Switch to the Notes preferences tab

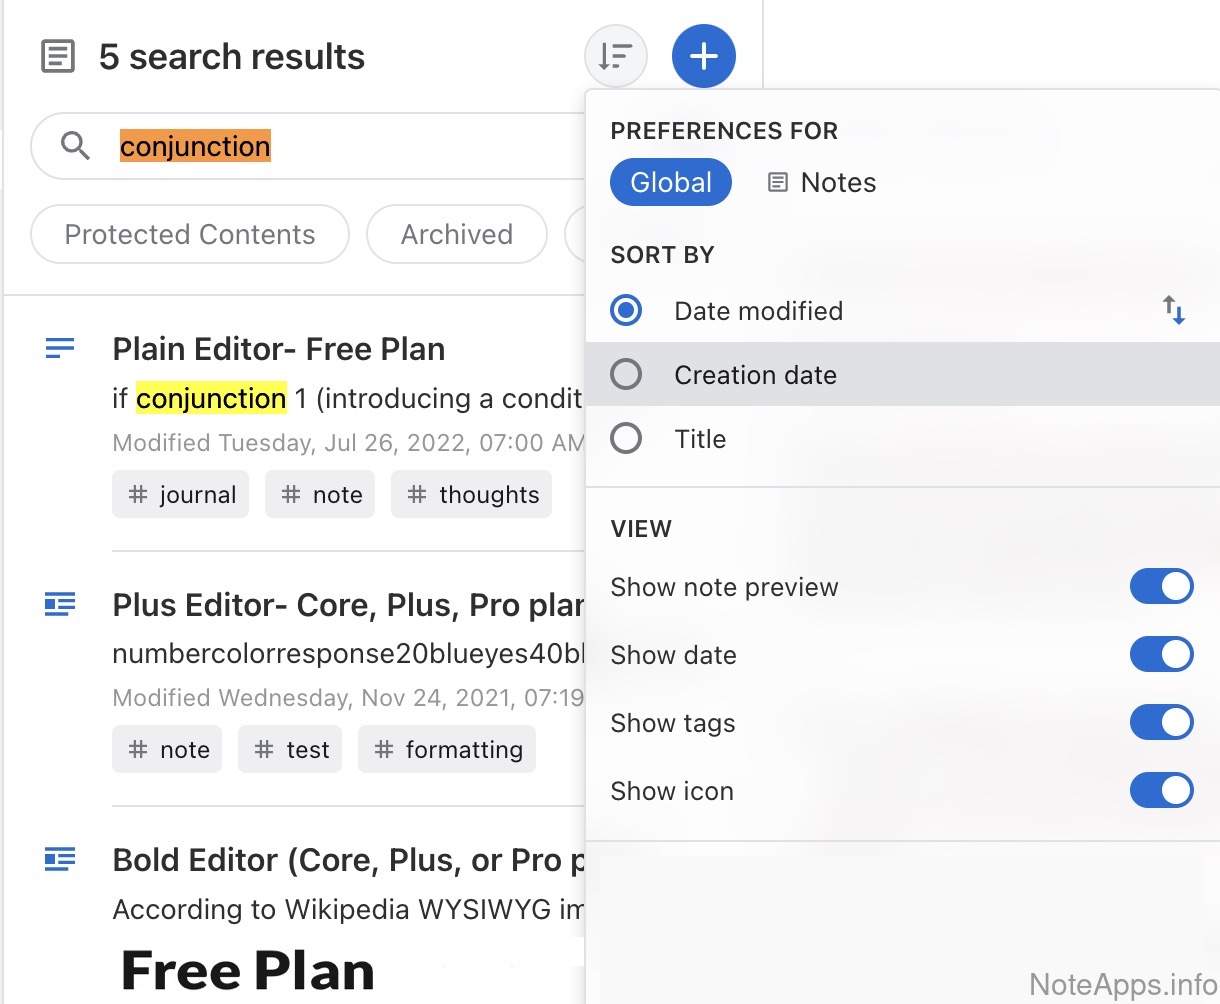coord(822,183)
